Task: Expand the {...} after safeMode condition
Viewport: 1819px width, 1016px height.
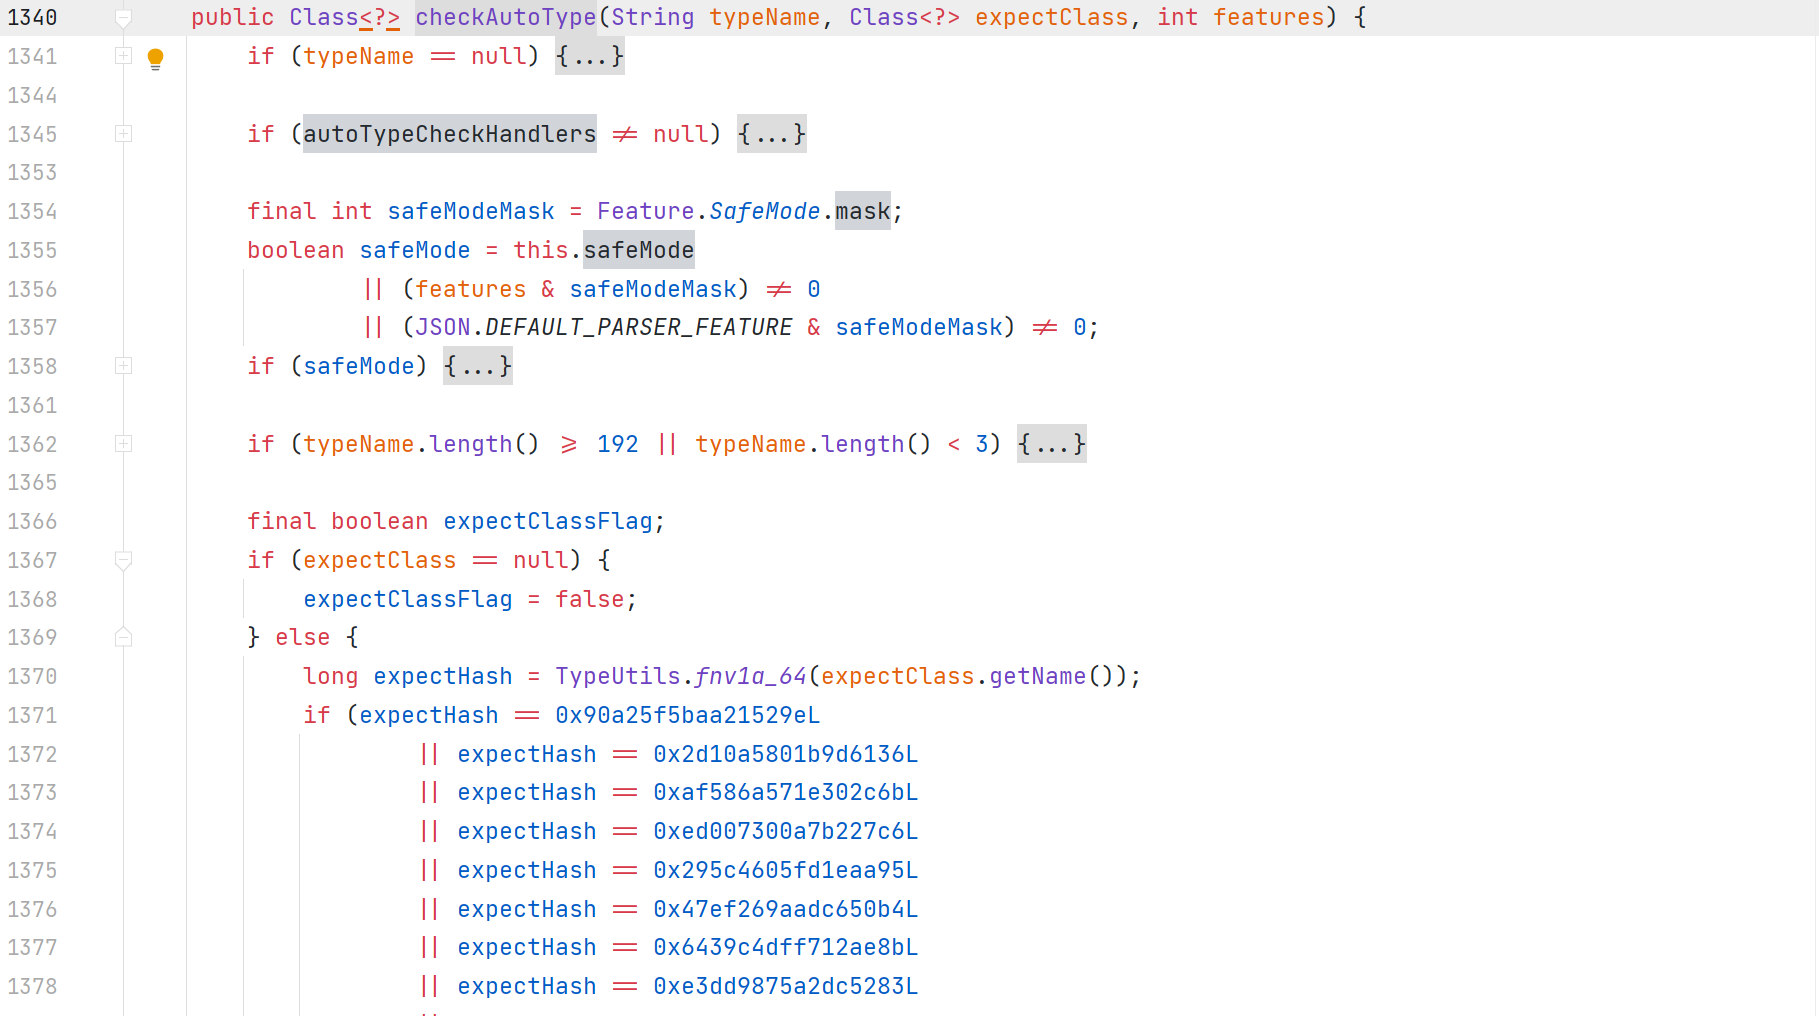Action: click(x=477, y=366)
